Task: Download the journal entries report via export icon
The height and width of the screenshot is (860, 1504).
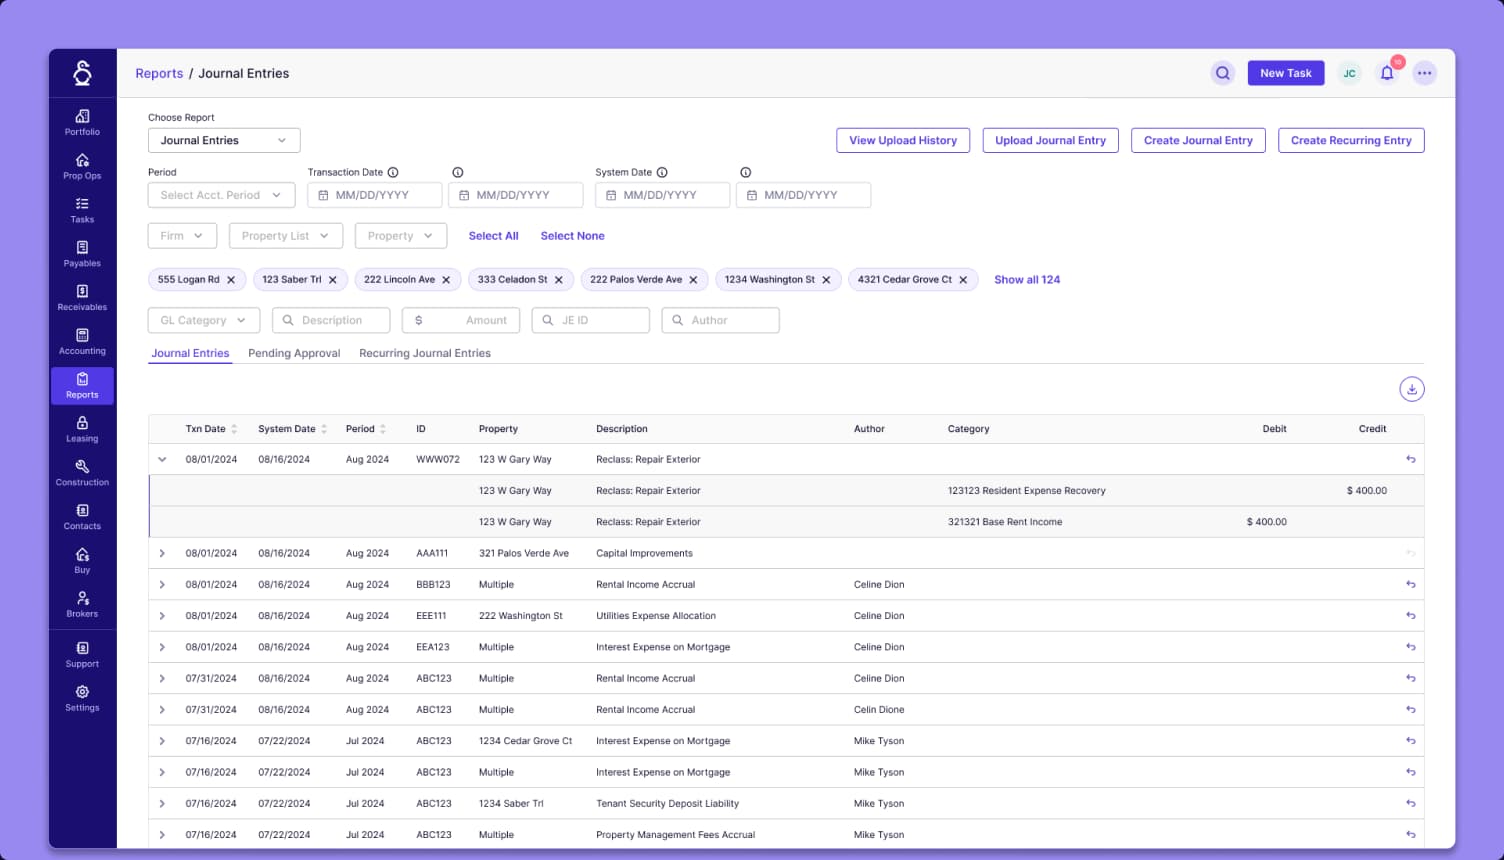Action: tap(1411, 389)
